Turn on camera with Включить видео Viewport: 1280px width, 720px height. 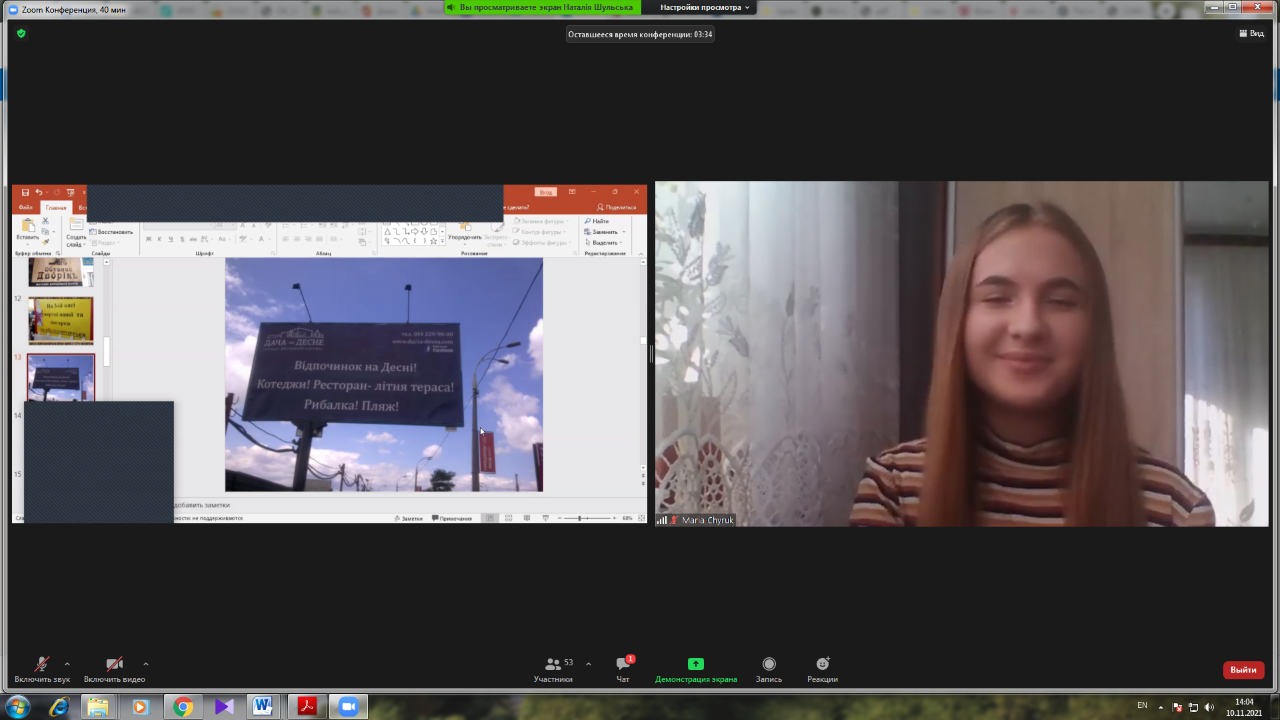(x=114, y=668)
